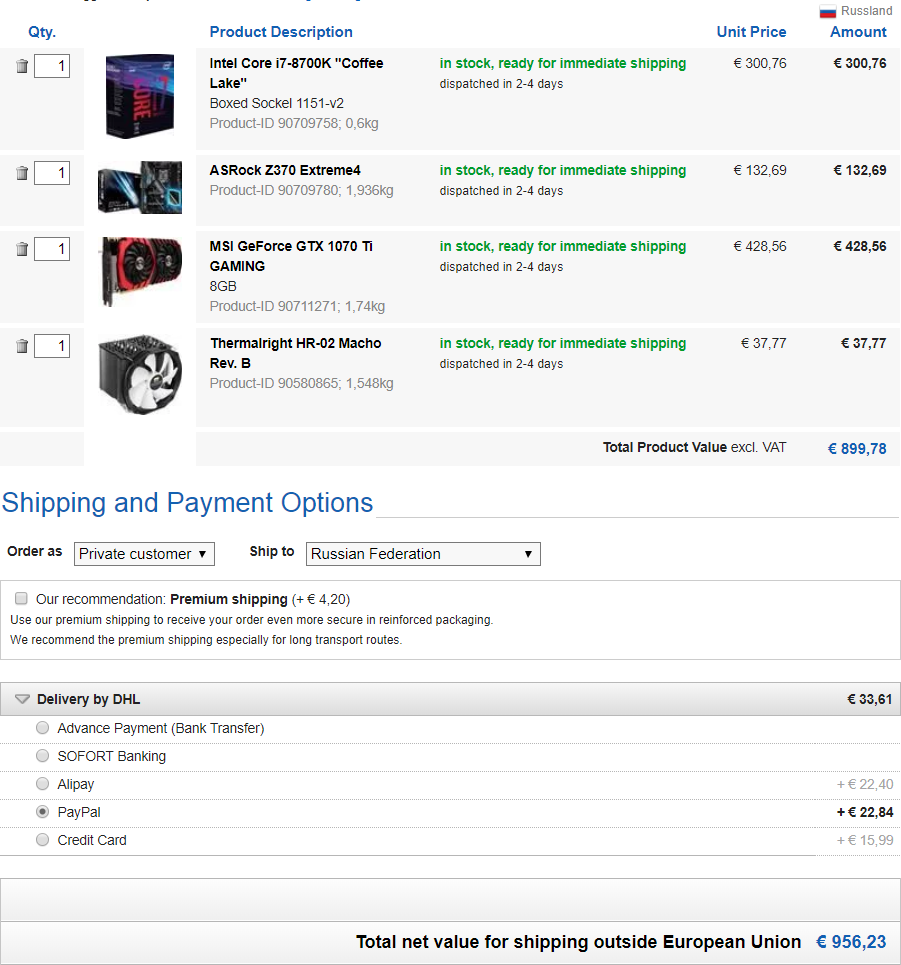Enable the Premium shipping checkbox
This screenshot has height=965, width=901.
pos(21,598)
